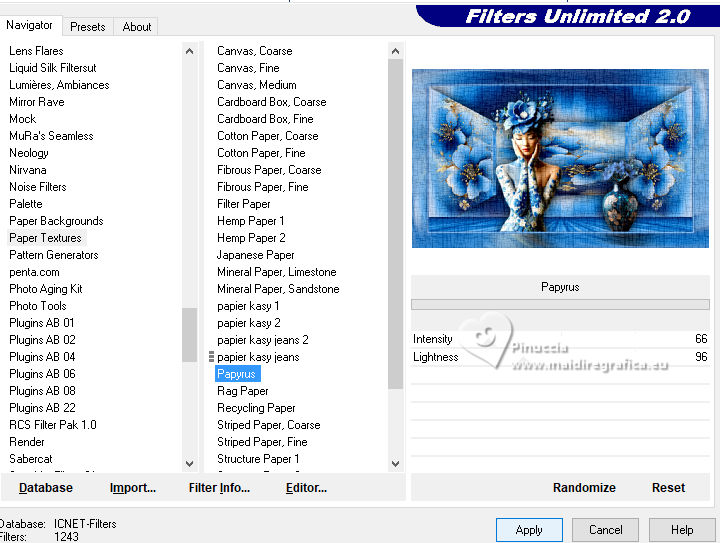
Task: Select the Neology category
Action: click(x=28, y=153)
